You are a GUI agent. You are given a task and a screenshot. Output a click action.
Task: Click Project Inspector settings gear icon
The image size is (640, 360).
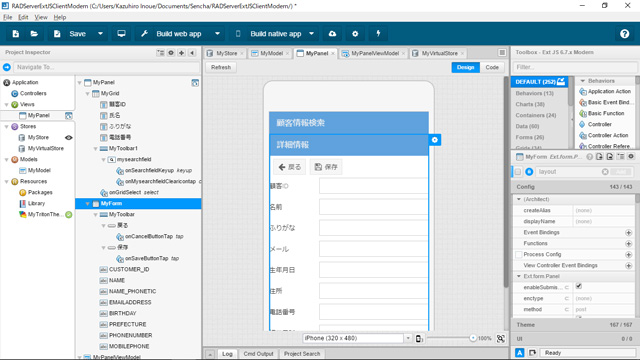(x=171, y=53)
